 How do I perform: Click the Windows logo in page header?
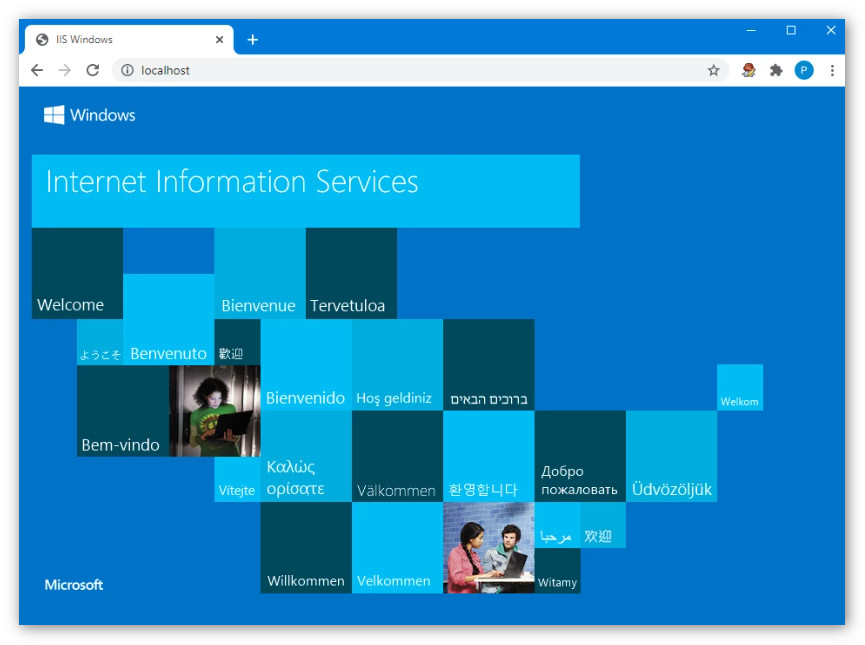[x=89, y=115]
